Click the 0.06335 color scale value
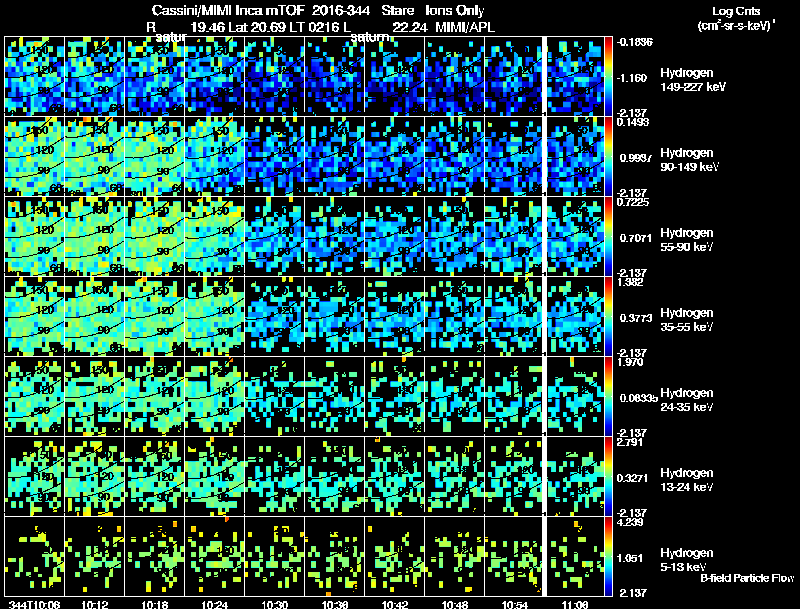The width and height of the screenshot is (800, 609). pyautogui.click(x=638, y=398)
